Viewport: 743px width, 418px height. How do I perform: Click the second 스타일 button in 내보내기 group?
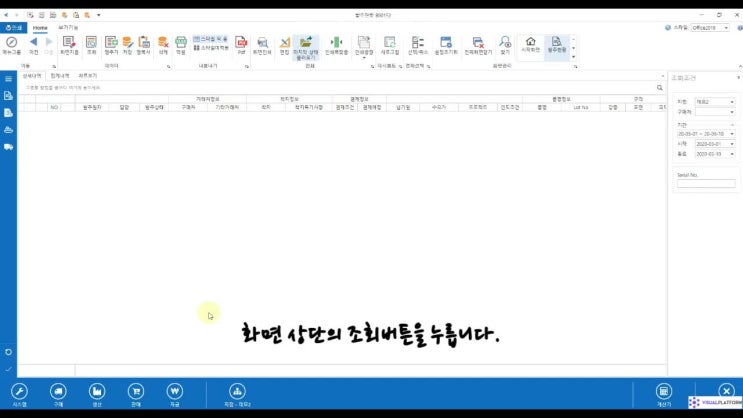(211, 48)
